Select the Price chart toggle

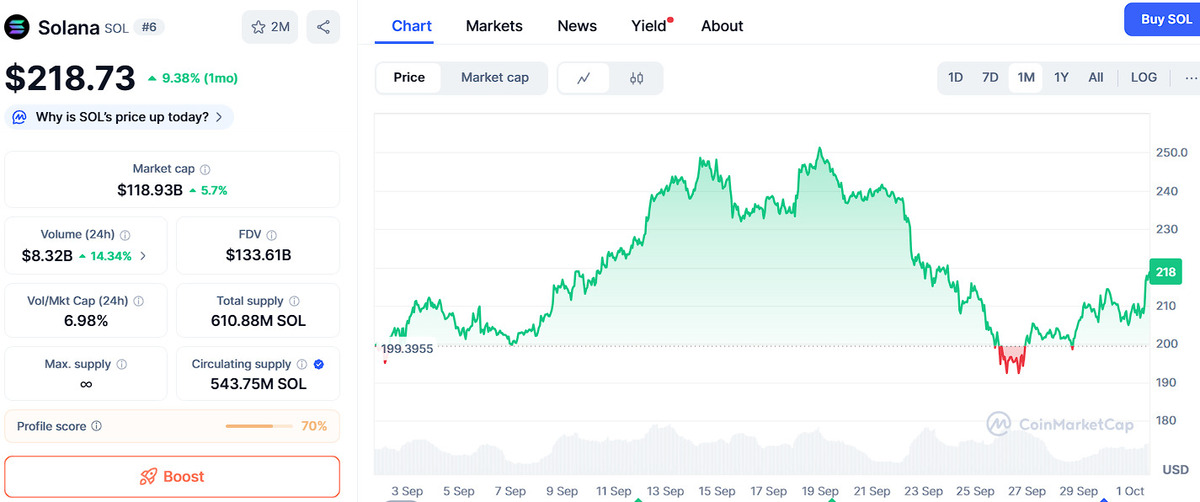[x=409, y=78]
